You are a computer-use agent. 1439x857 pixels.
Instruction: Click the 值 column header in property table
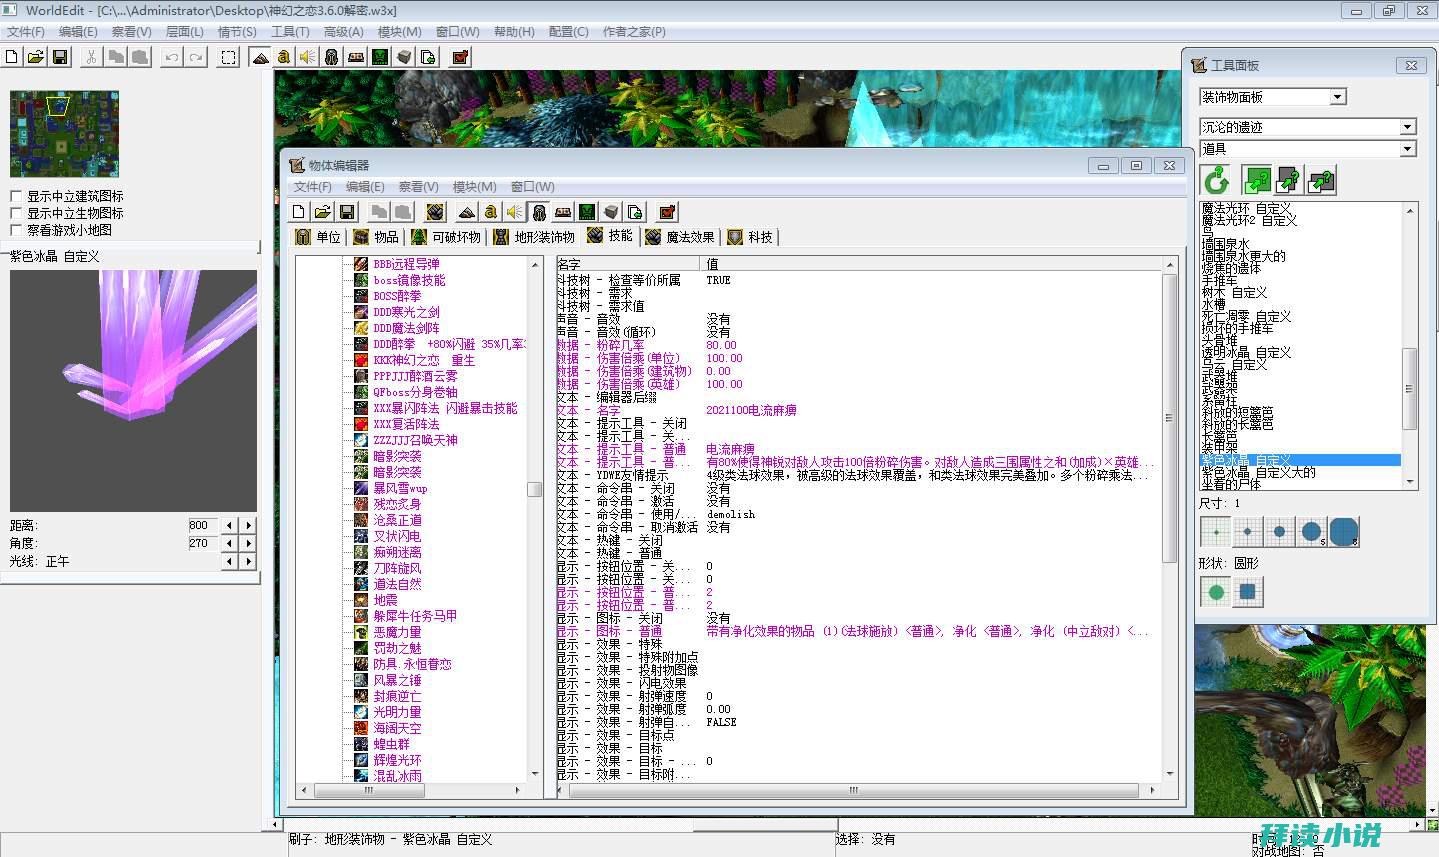(933, 264)
